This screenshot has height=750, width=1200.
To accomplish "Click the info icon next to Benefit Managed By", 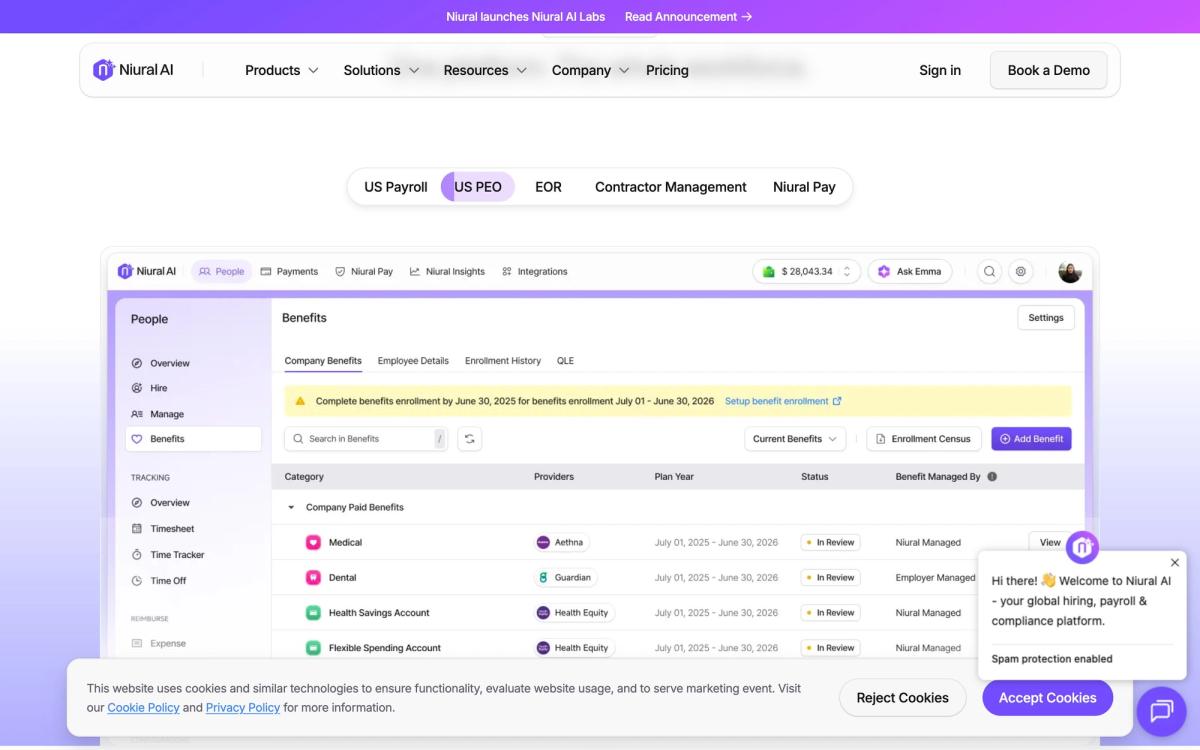I will click(992, 477).
